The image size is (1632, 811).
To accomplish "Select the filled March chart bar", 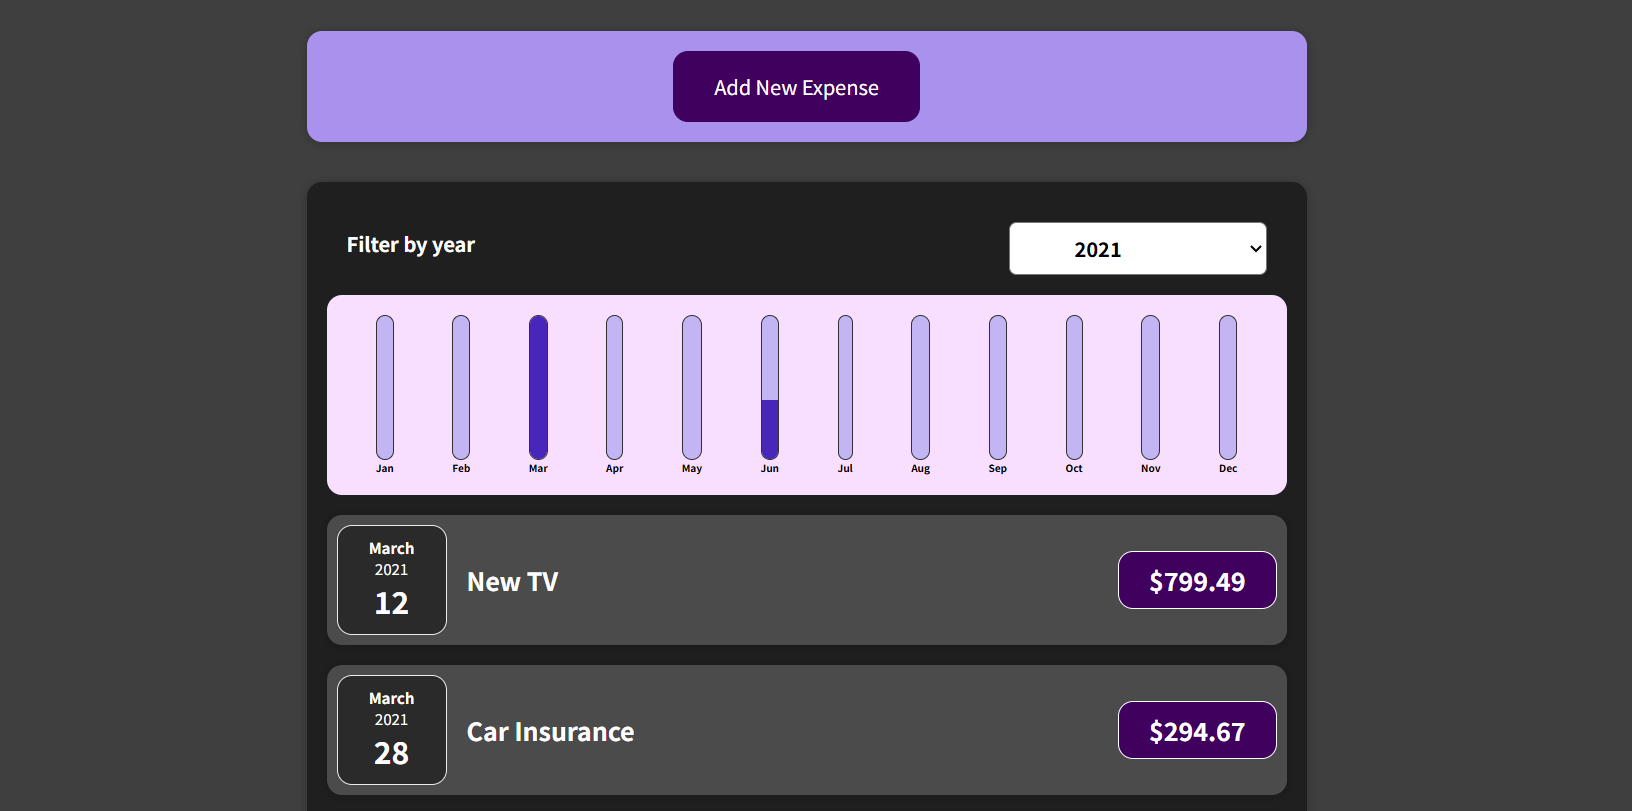I will 538,387.
